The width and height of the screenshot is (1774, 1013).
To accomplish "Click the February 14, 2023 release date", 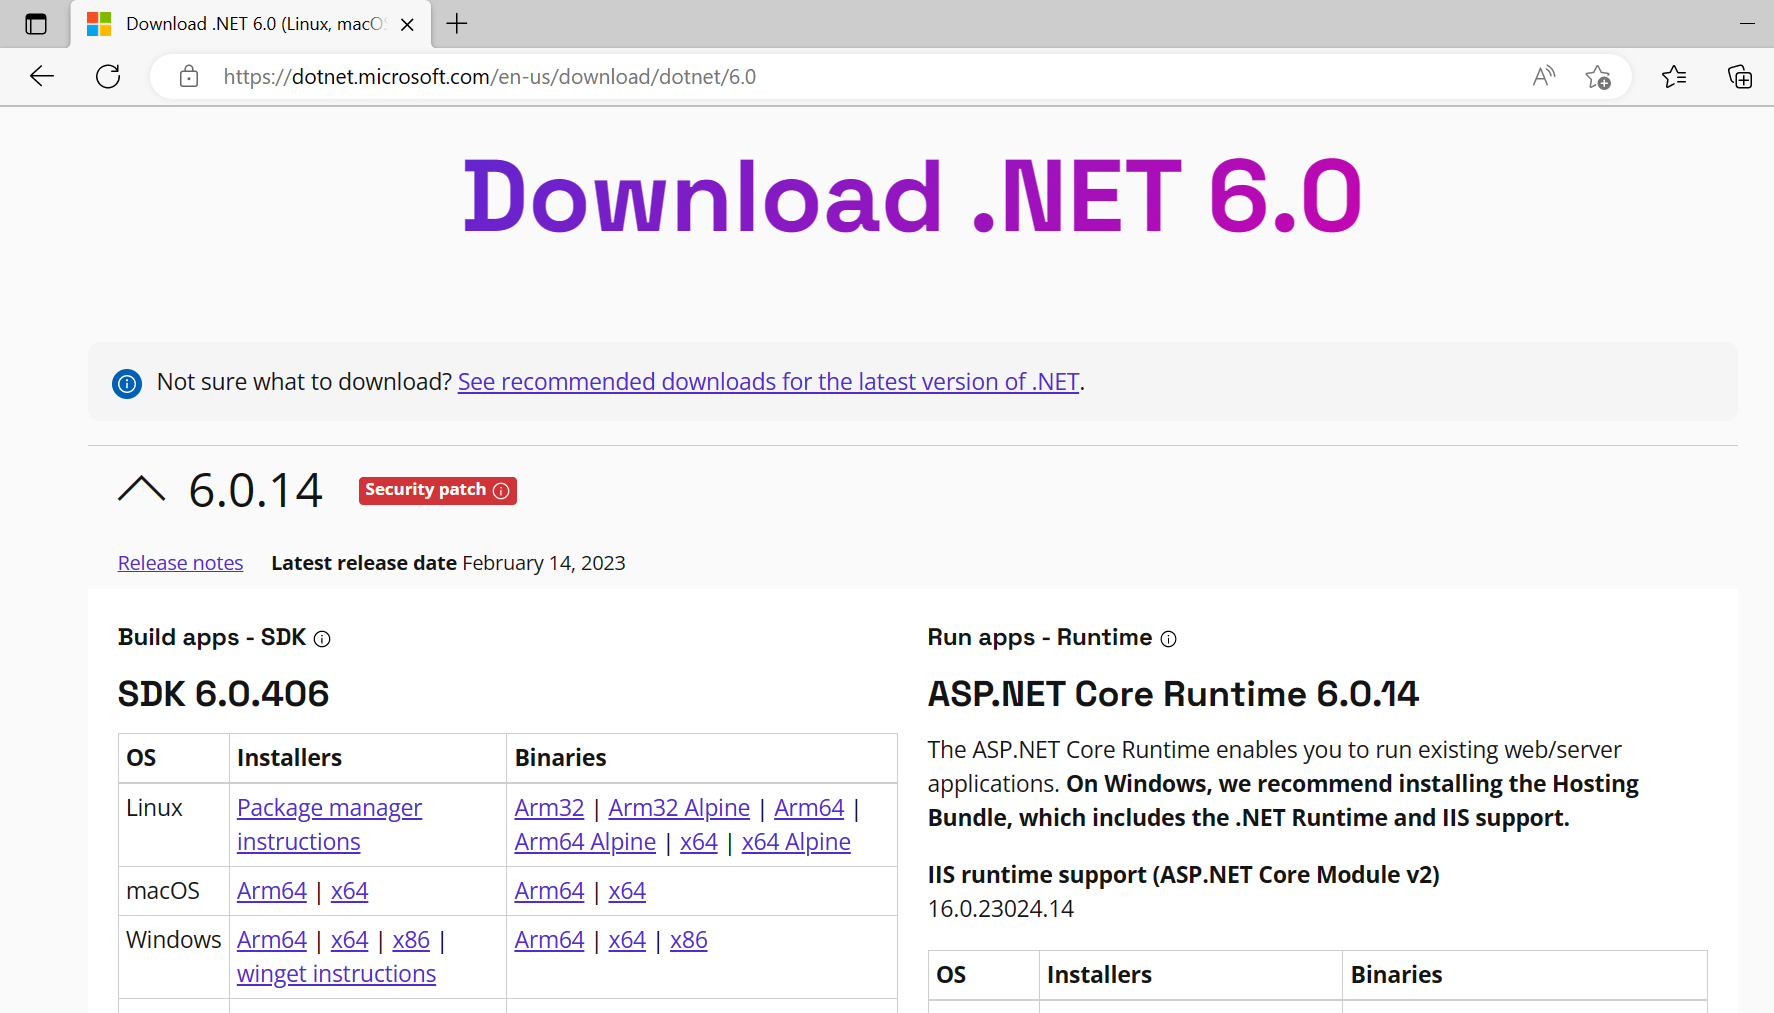I will coord(544,563).
